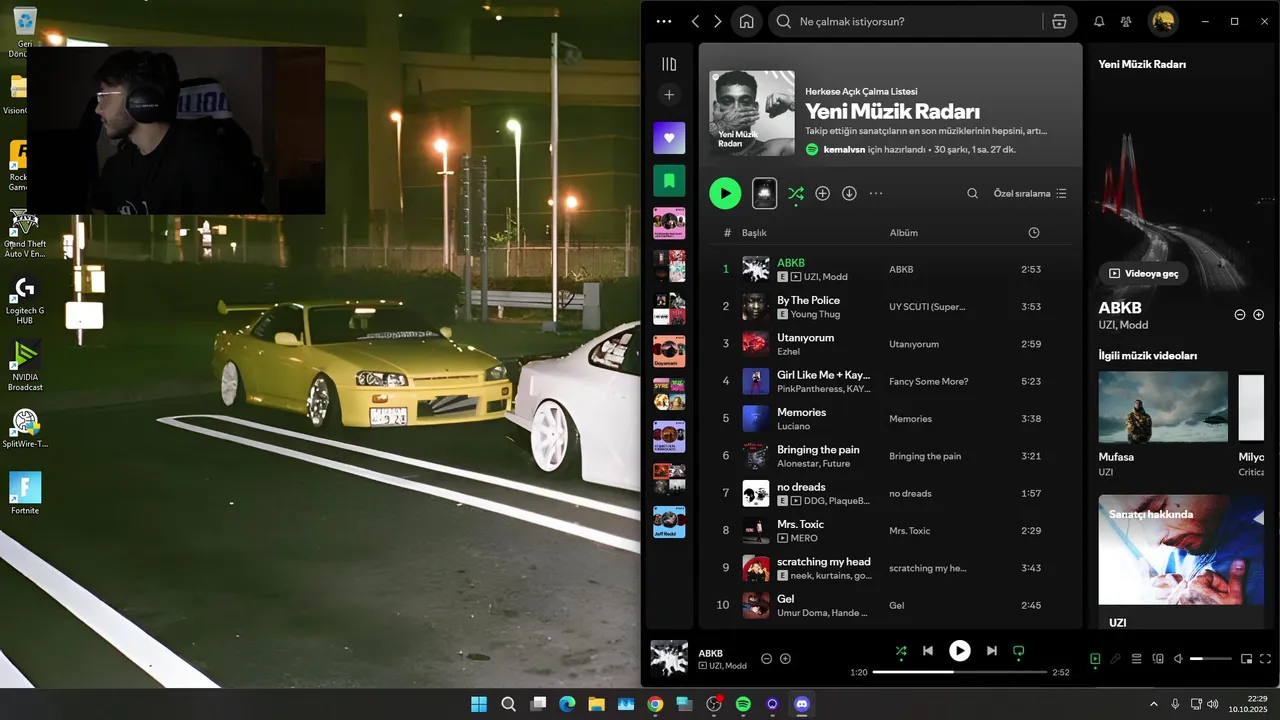Click the create playlist plus in the sidebar
This screenshot has height=720, width=1280.
tap(669, 95)
